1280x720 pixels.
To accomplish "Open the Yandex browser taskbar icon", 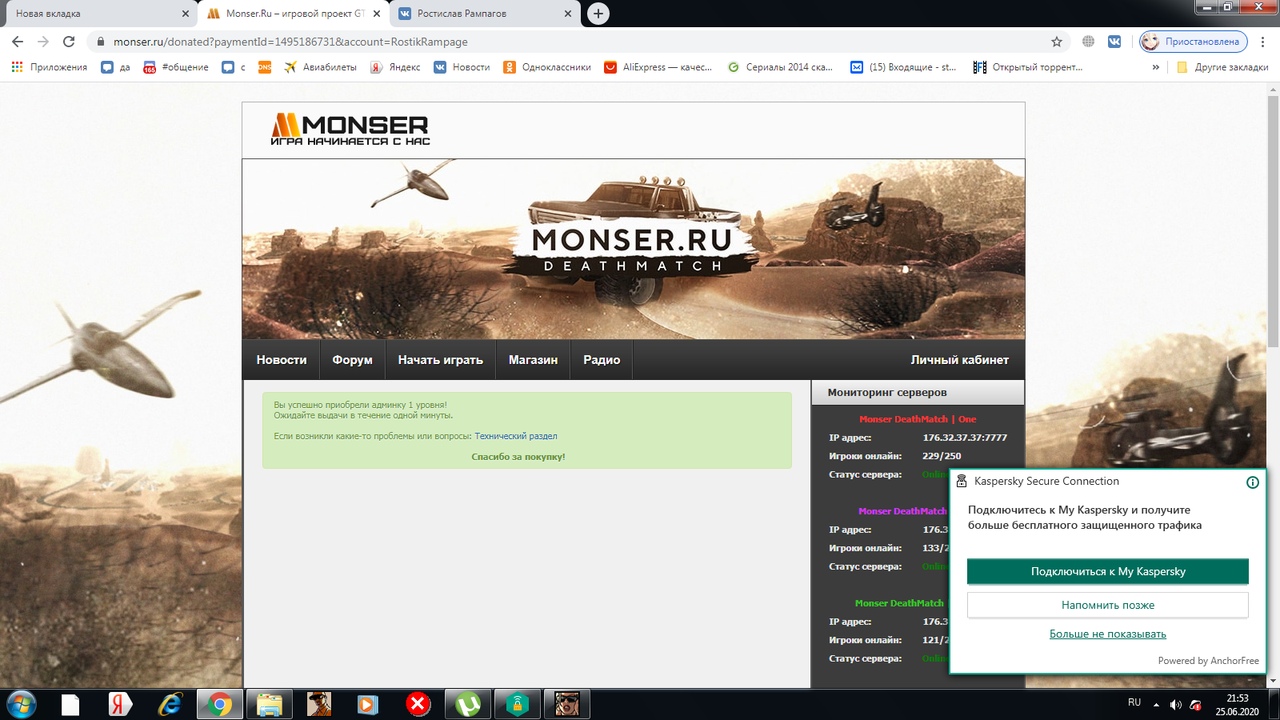I will point(121,704).
